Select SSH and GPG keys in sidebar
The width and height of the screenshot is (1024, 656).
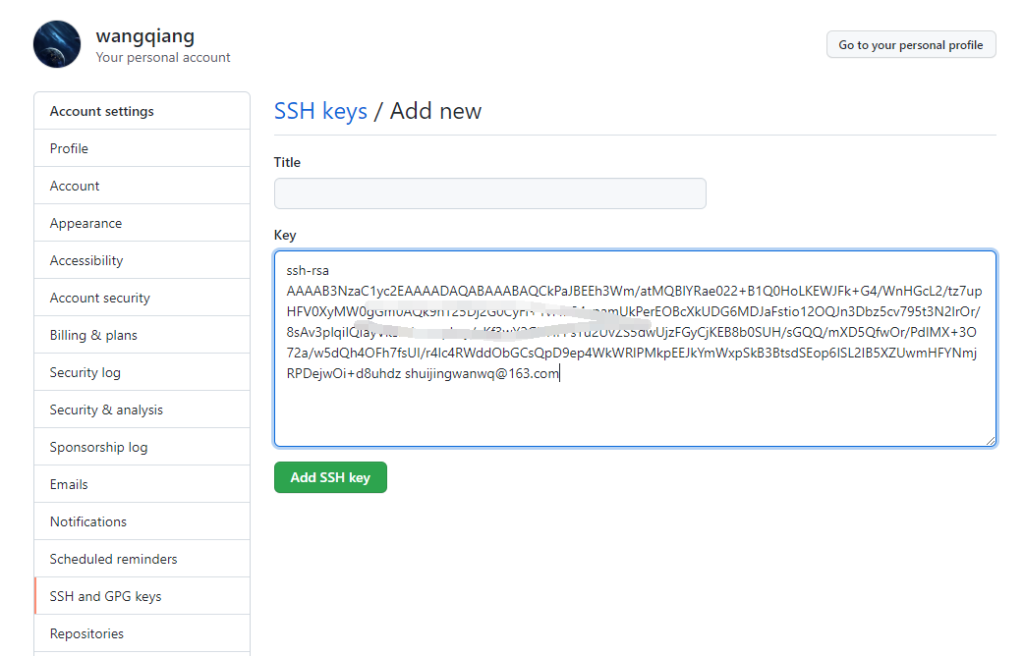101,595
